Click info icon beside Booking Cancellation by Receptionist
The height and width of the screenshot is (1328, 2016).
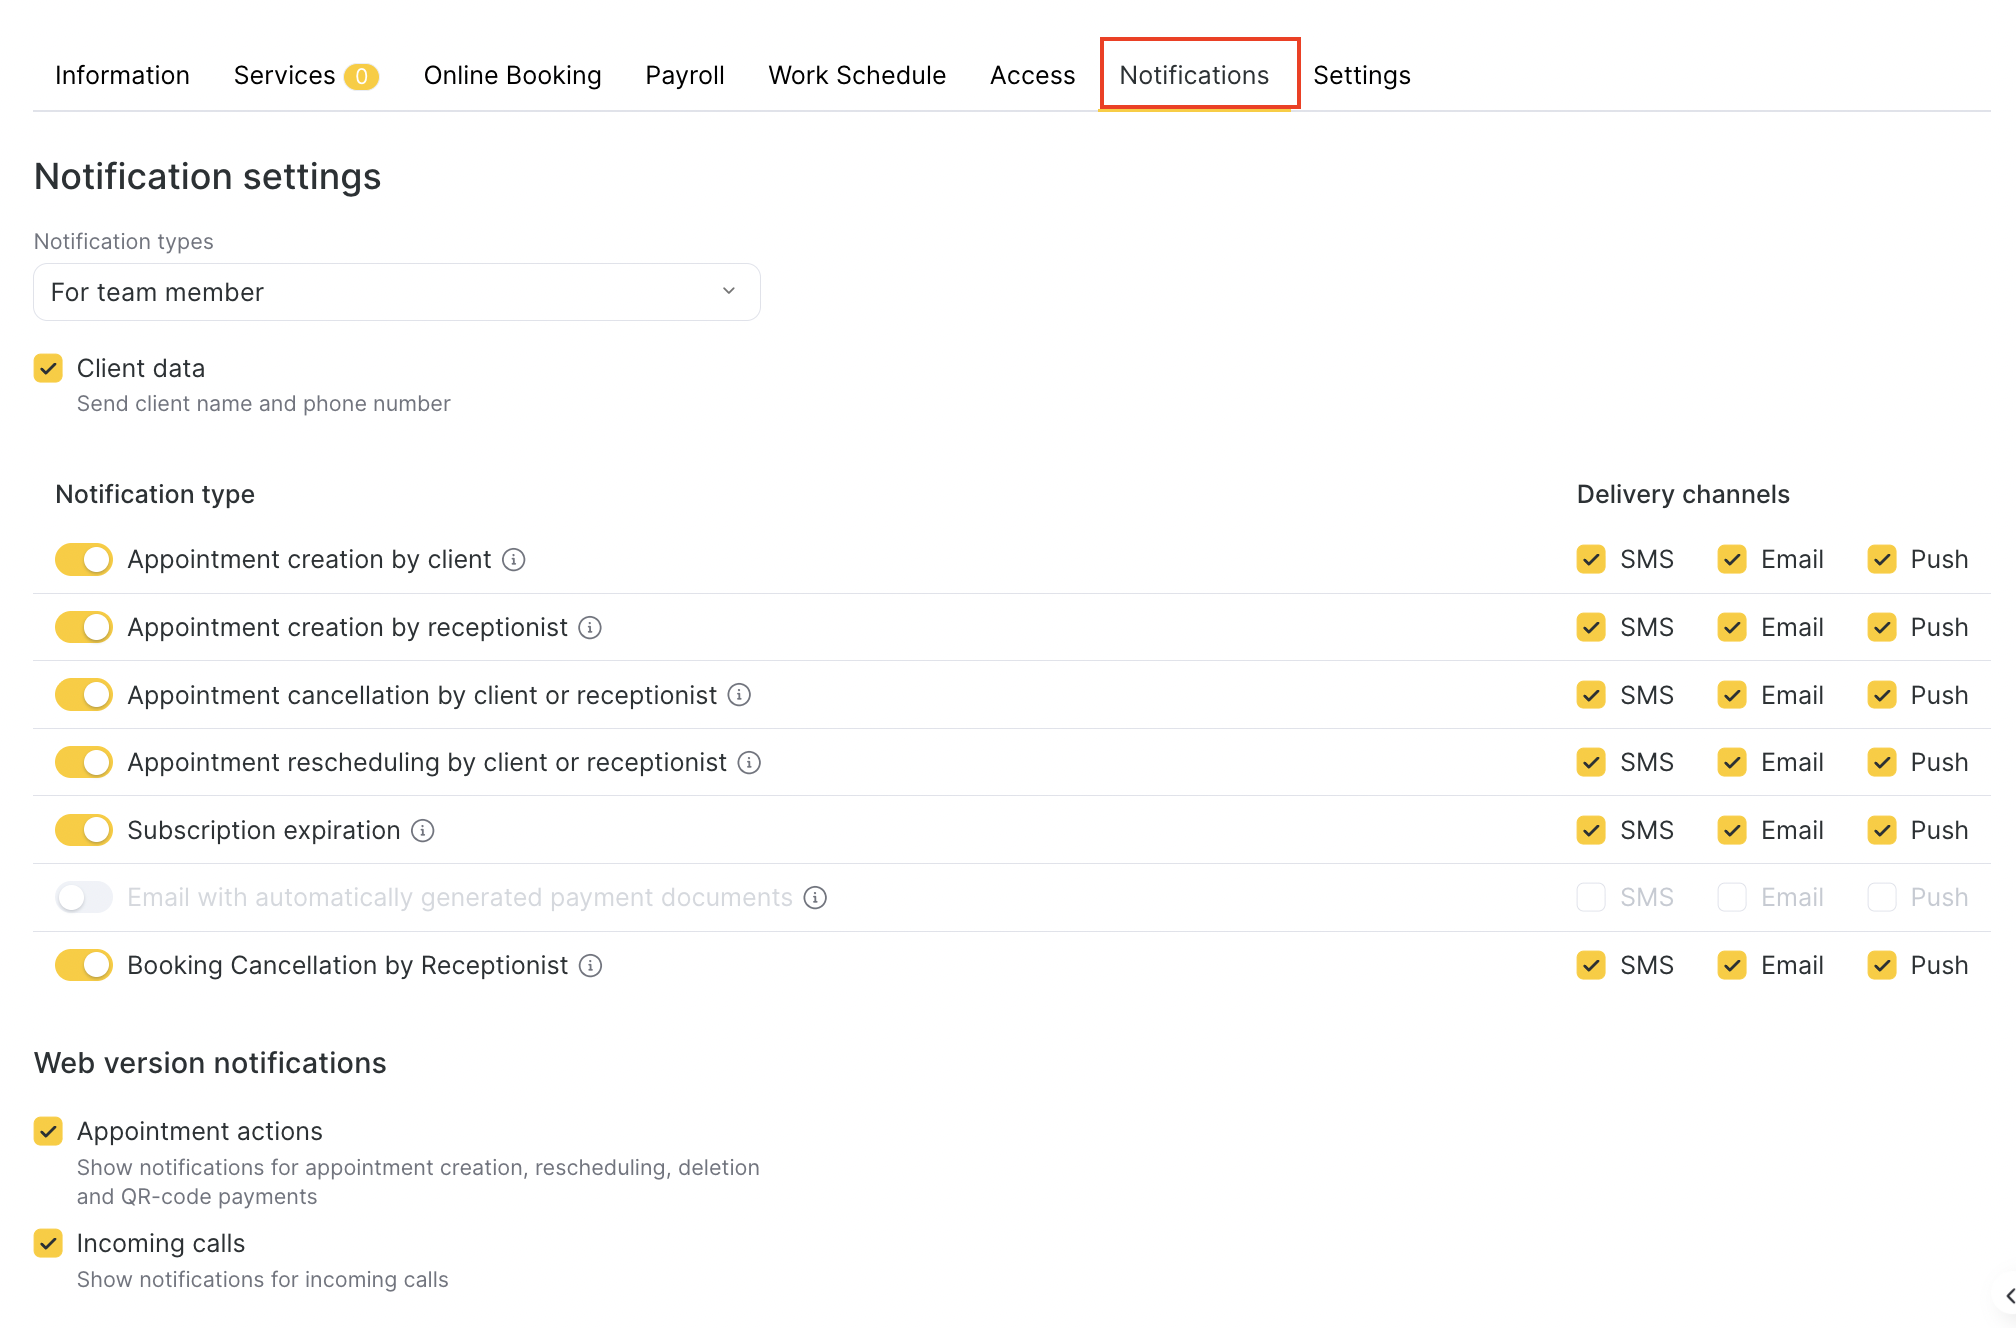[x=591, y=965]
